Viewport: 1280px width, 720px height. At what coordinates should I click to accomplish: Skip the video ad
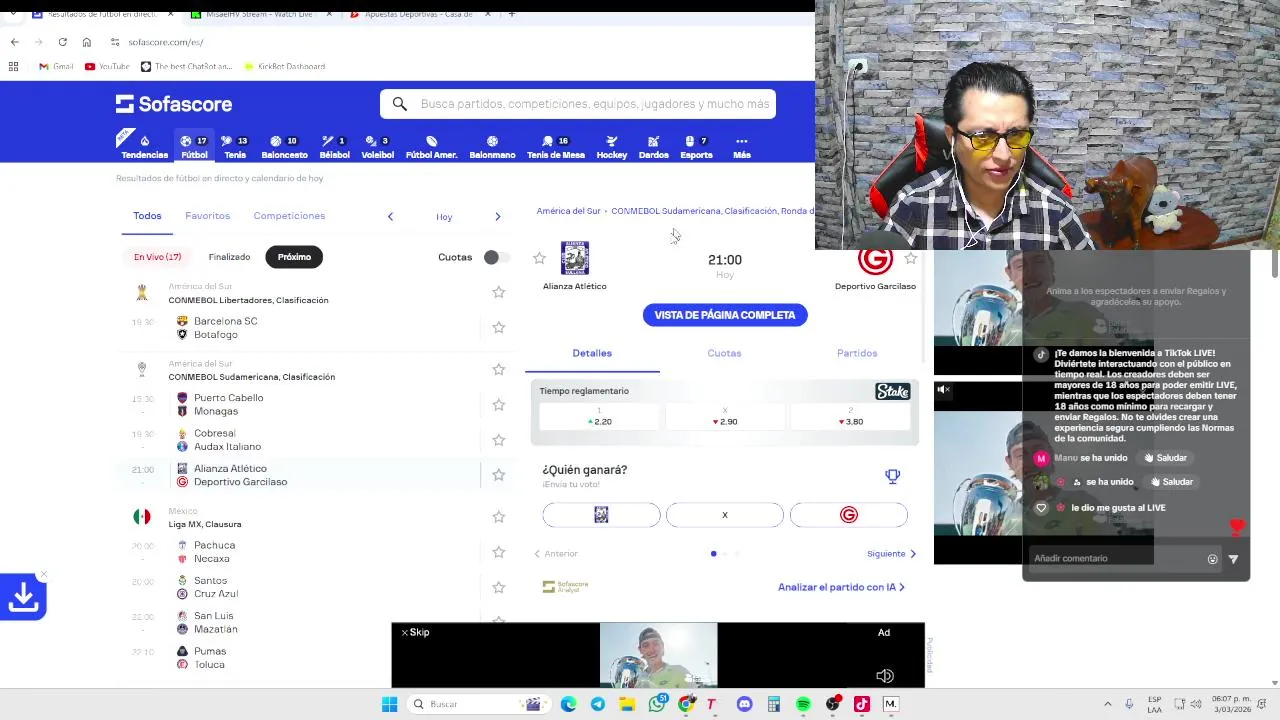[x=415, y=632]
